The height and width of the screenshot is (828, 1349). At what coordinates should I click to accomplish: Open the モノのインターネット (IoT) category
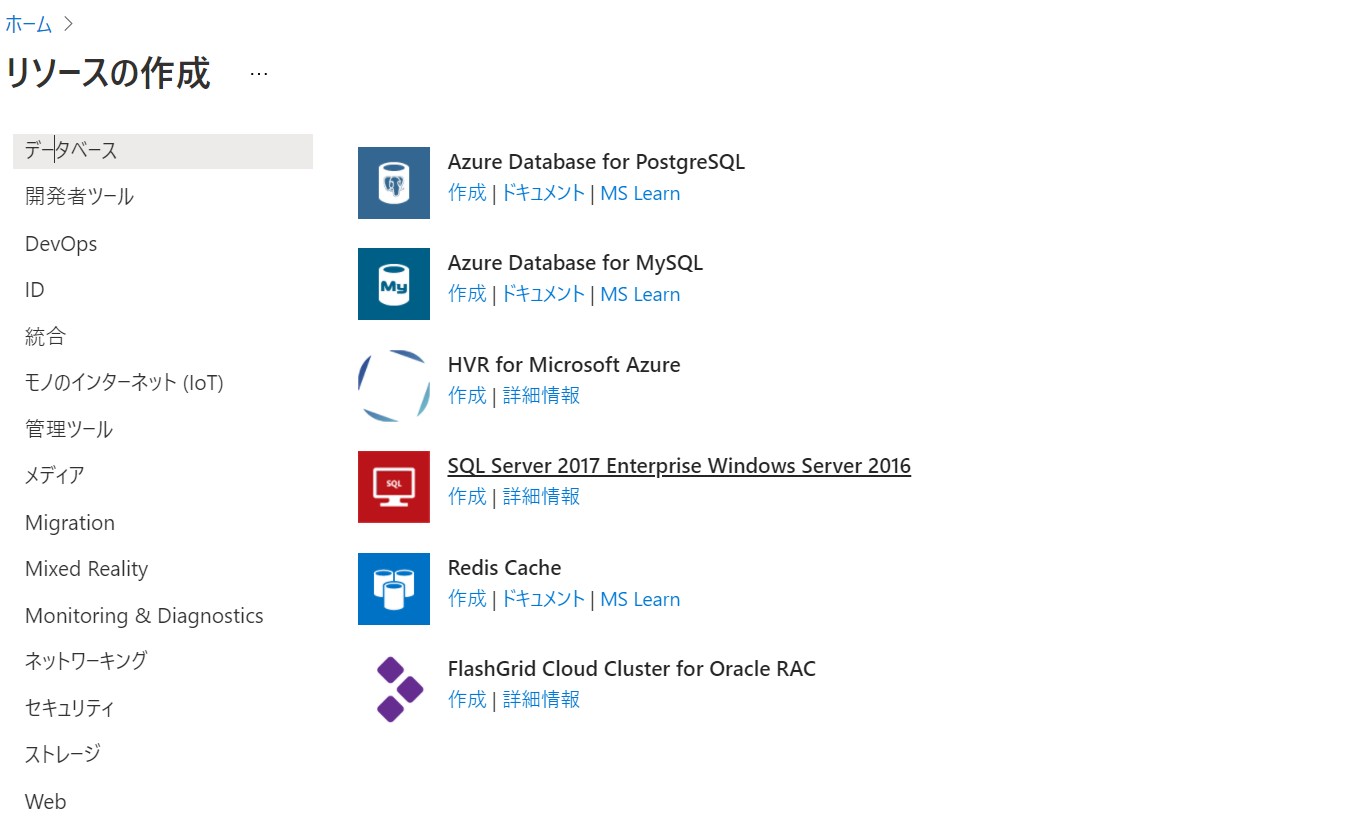tap(124, 383)
